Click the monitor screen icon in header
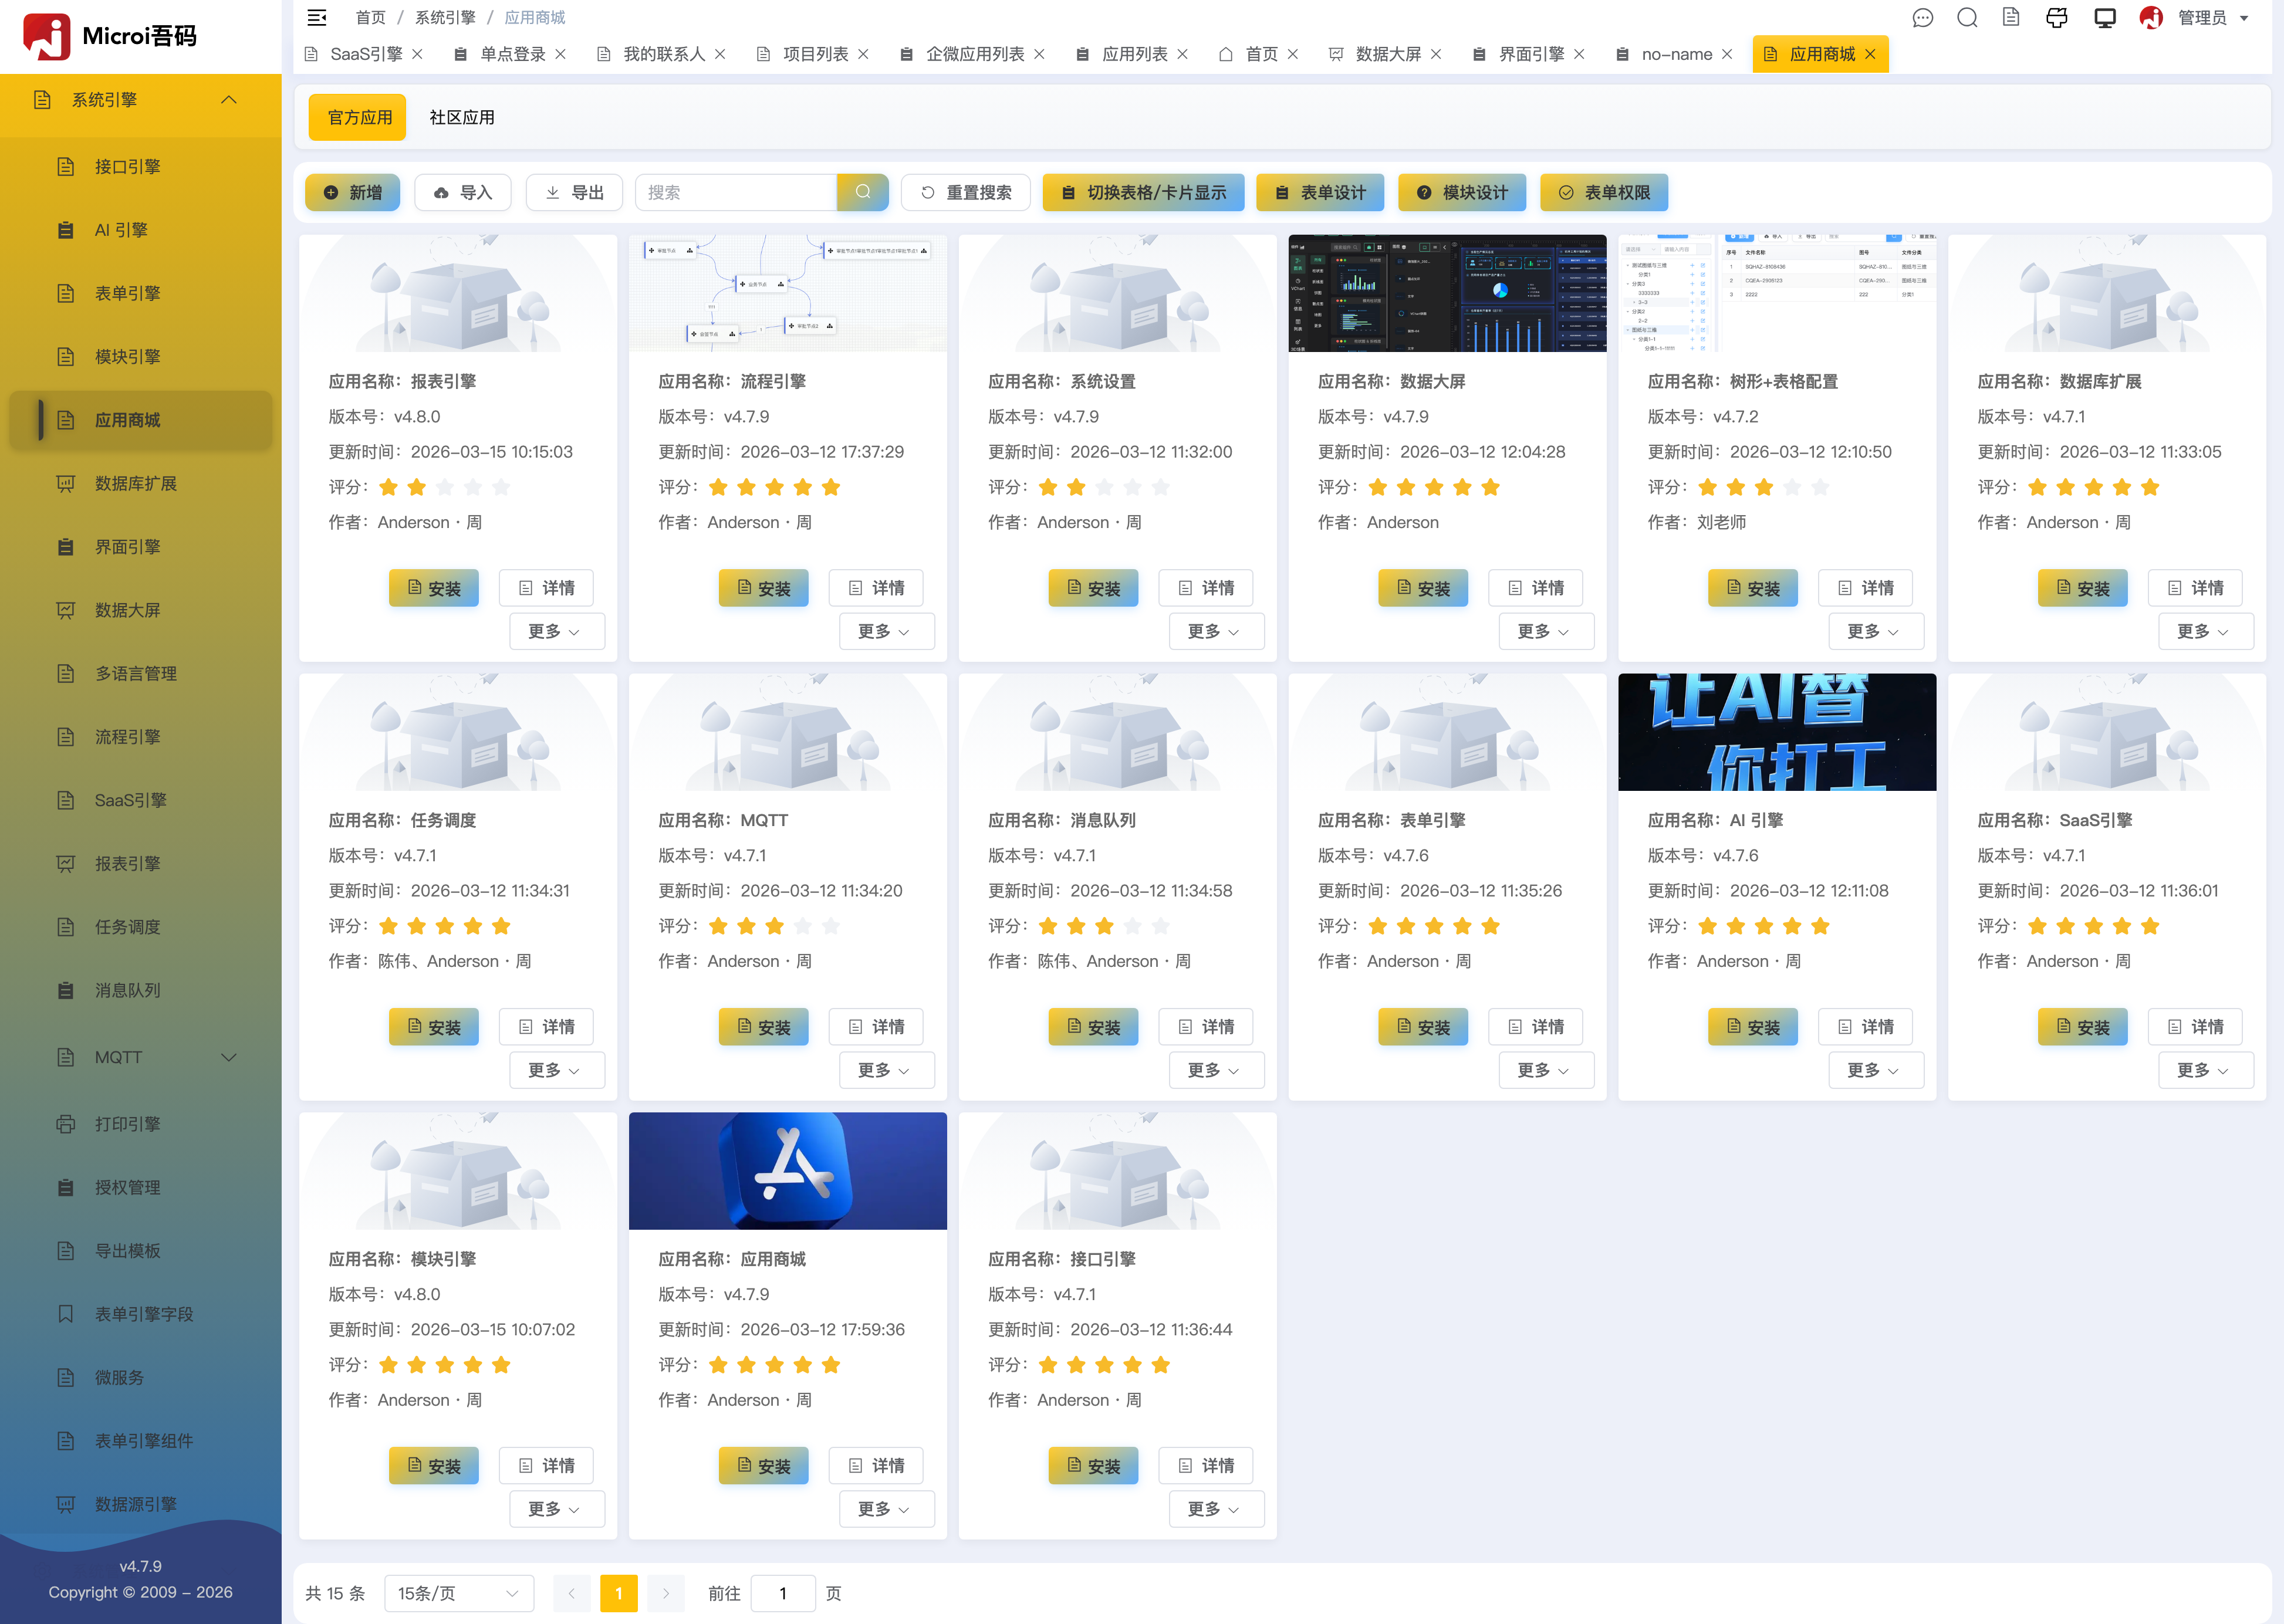2284x1624 pixels. [2104, 18]
